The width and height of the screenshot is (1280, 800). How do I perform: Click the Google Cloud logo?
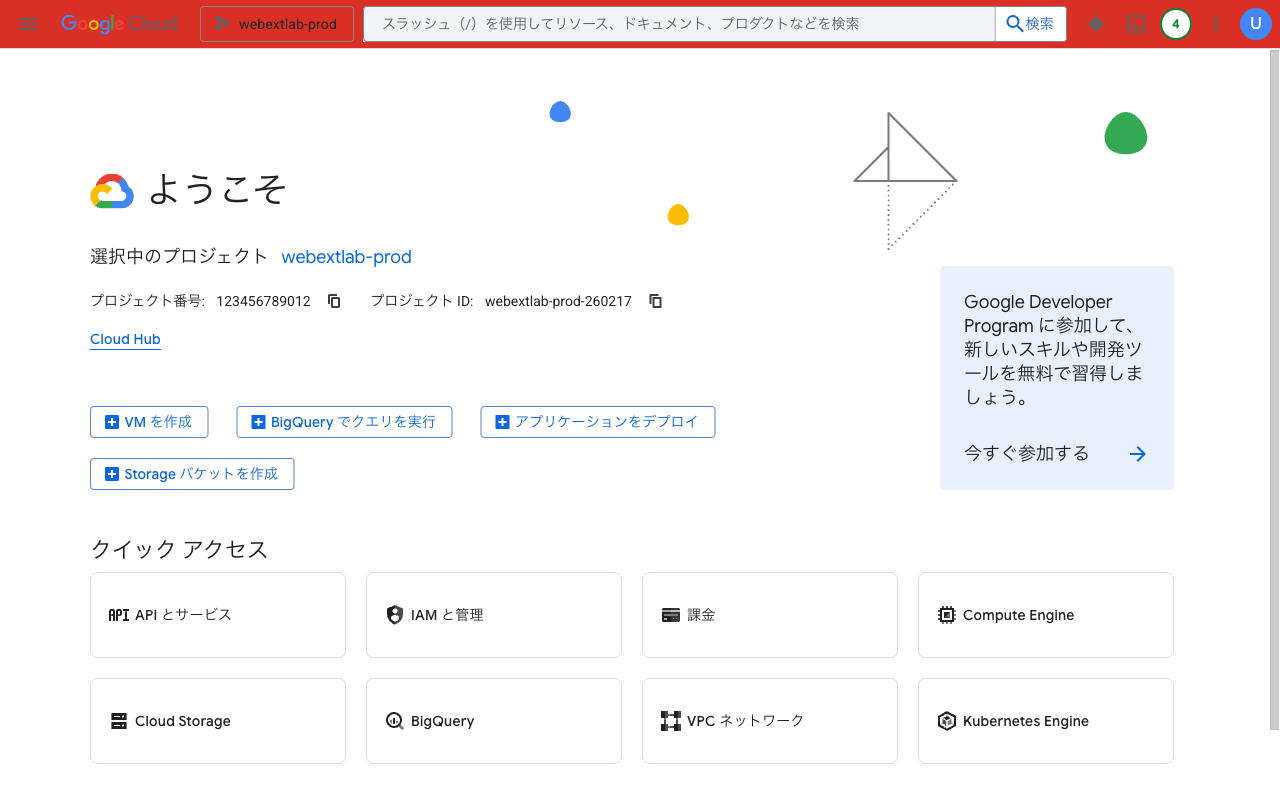(x=119, y=24)
